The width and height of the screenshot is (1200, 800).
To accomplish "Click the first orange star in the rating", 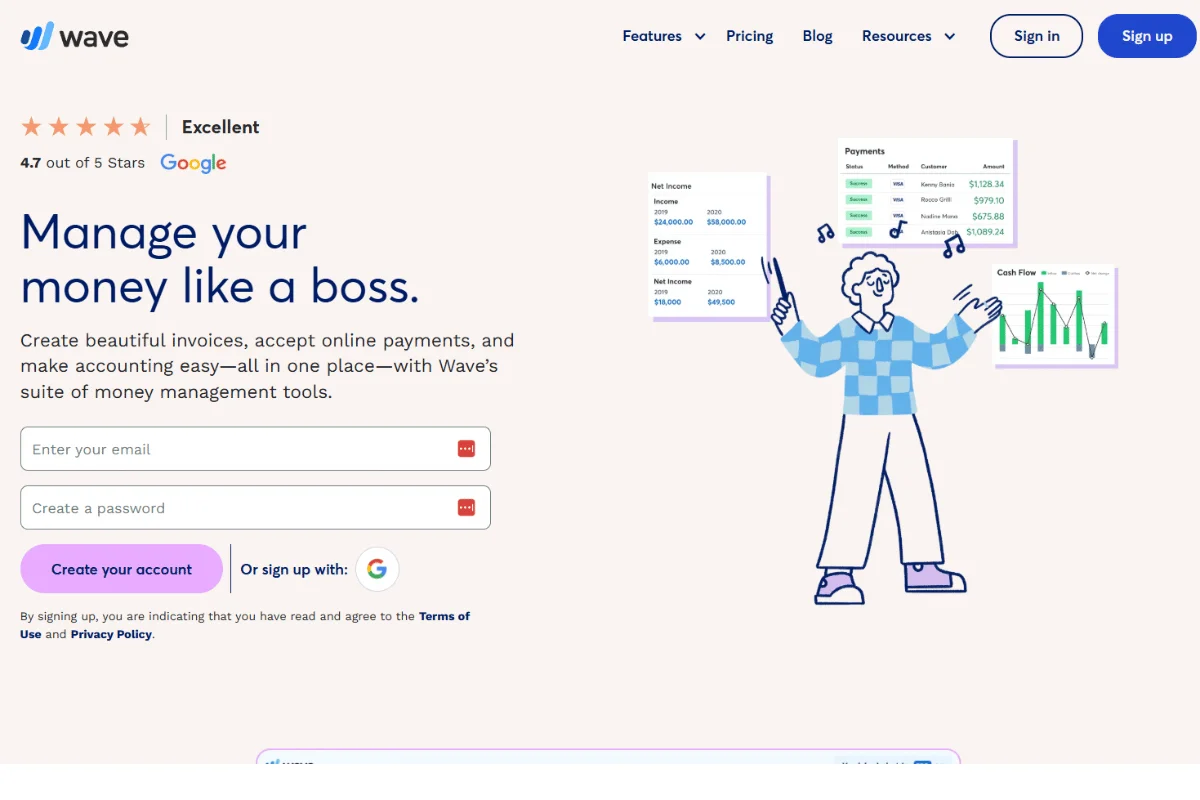I will pos(31,126).
